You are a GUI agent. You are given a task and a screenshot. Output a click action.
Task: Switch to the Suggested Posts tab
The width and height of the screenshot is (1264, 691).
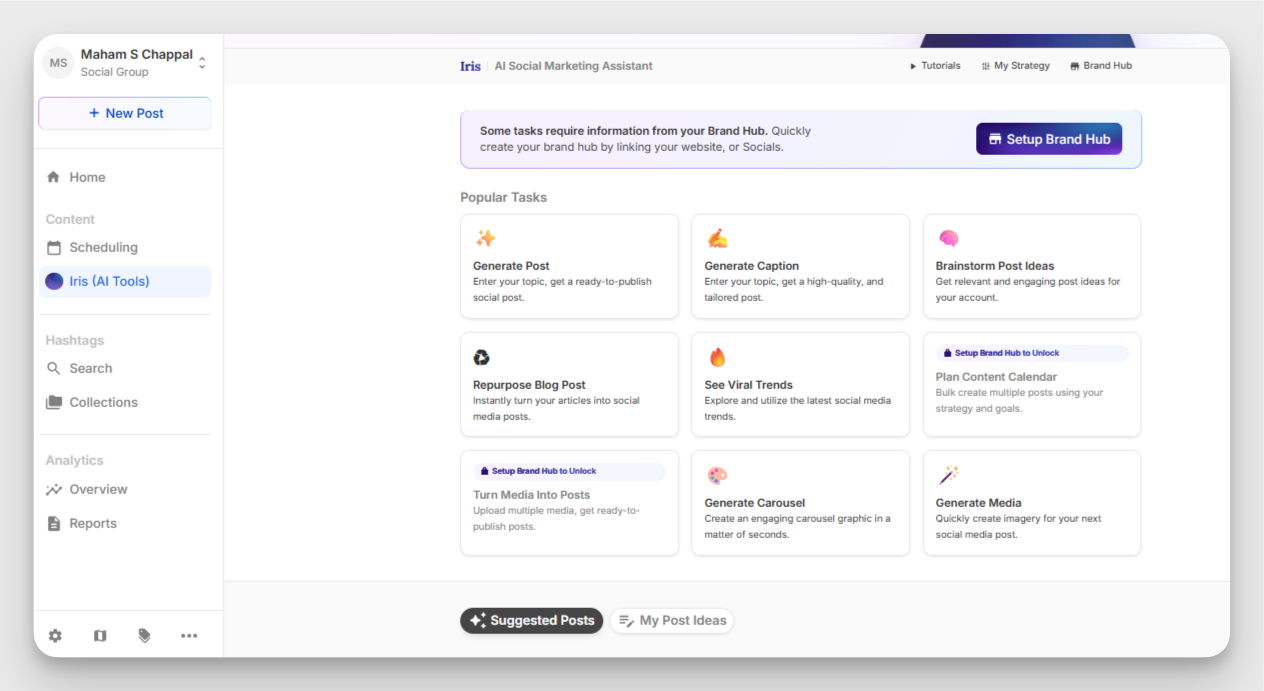pos(532,620)
